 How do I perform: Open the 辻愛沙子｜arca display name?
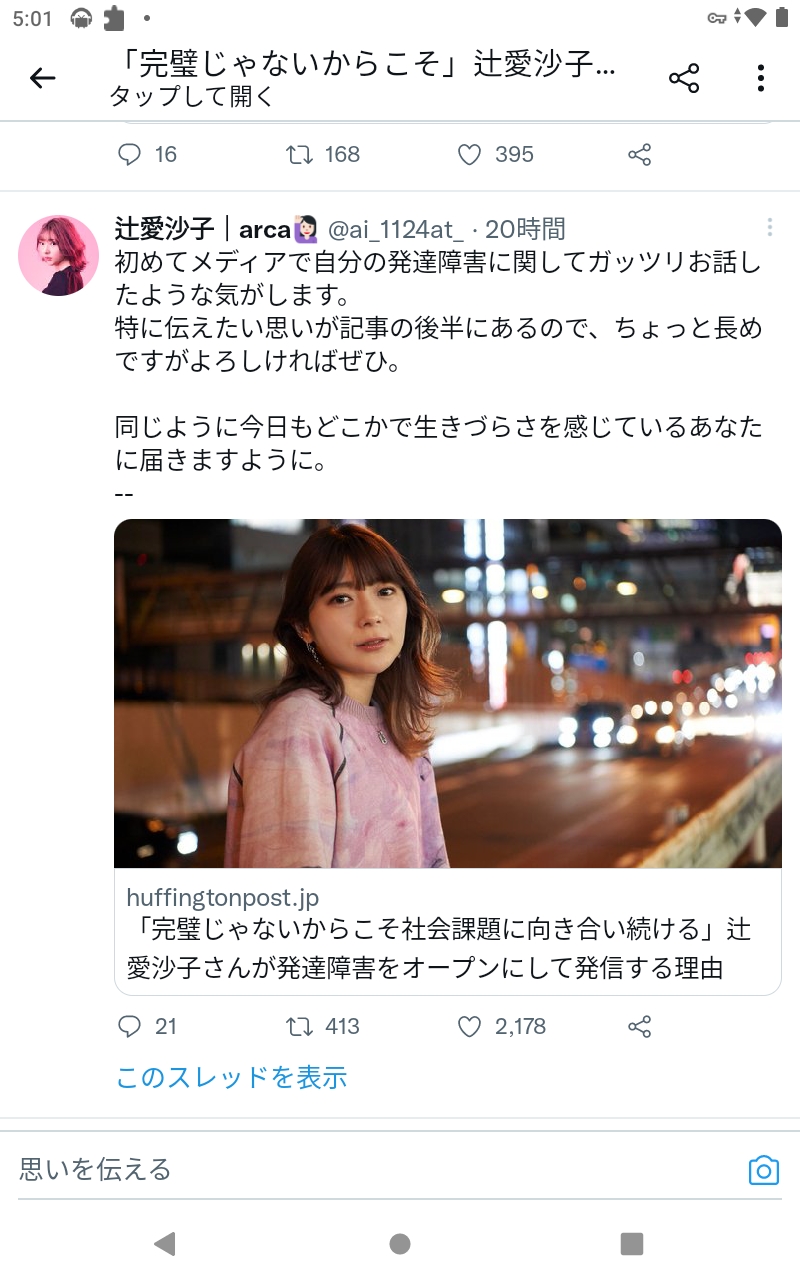tap(203, 229)
